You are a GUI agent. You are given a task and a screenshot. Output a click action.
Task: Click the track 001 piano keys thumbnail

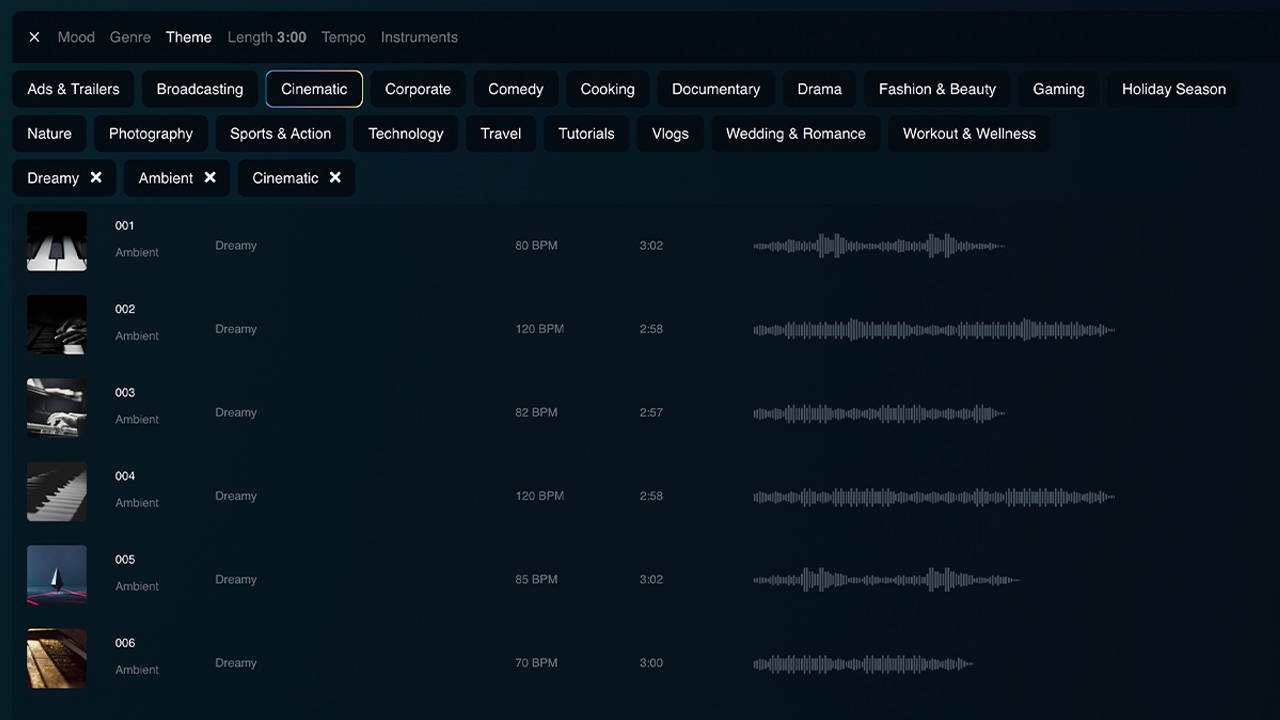tap(57, 241)
